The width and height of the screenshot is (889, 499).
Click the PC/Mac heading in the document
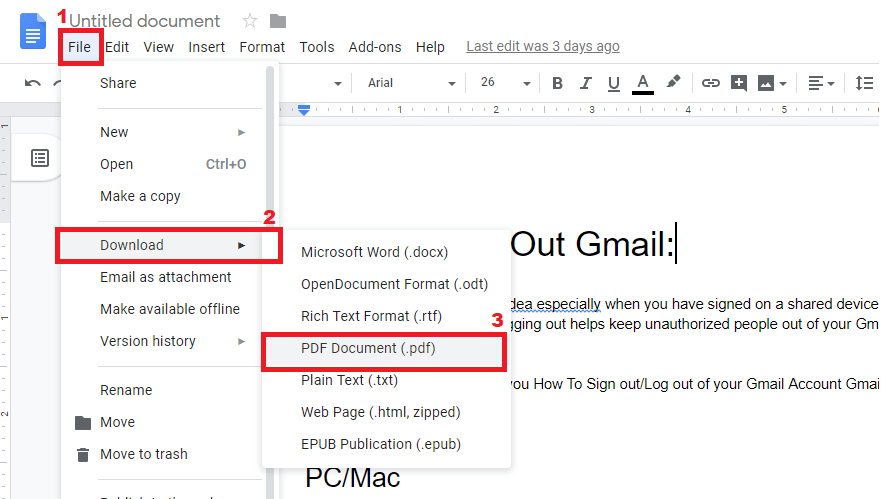[x=353, y=477]
